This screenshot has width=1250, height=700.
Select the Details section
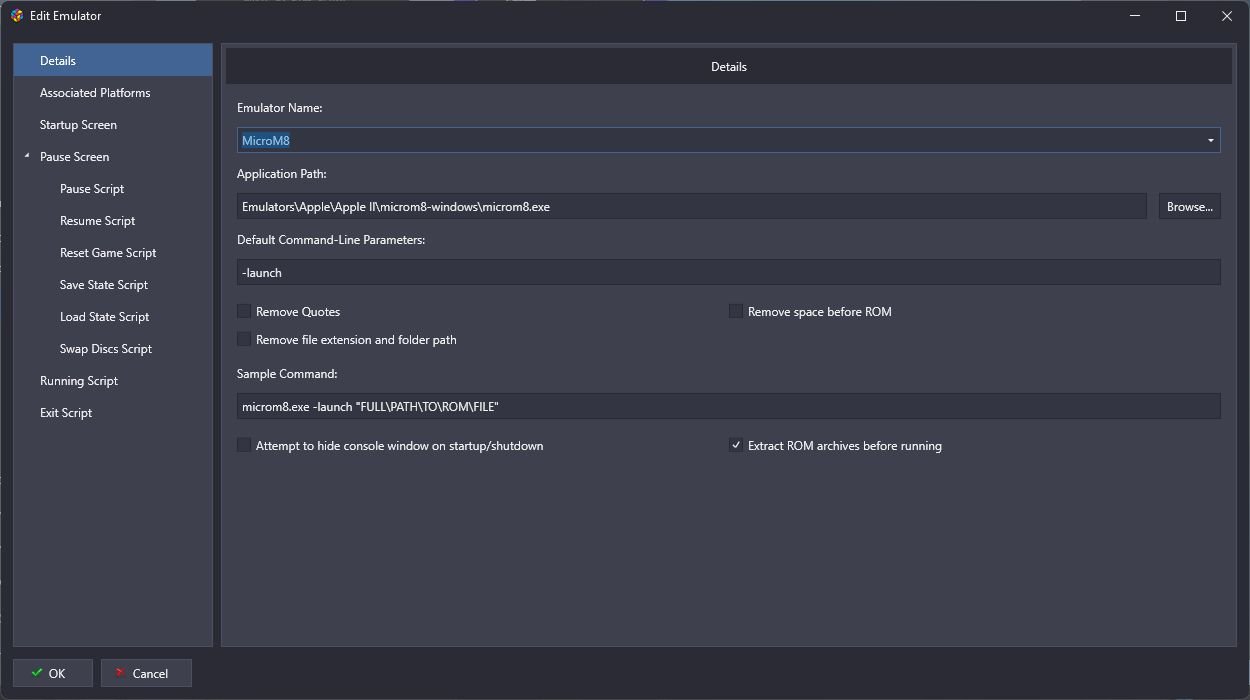[x=113, y=61]
